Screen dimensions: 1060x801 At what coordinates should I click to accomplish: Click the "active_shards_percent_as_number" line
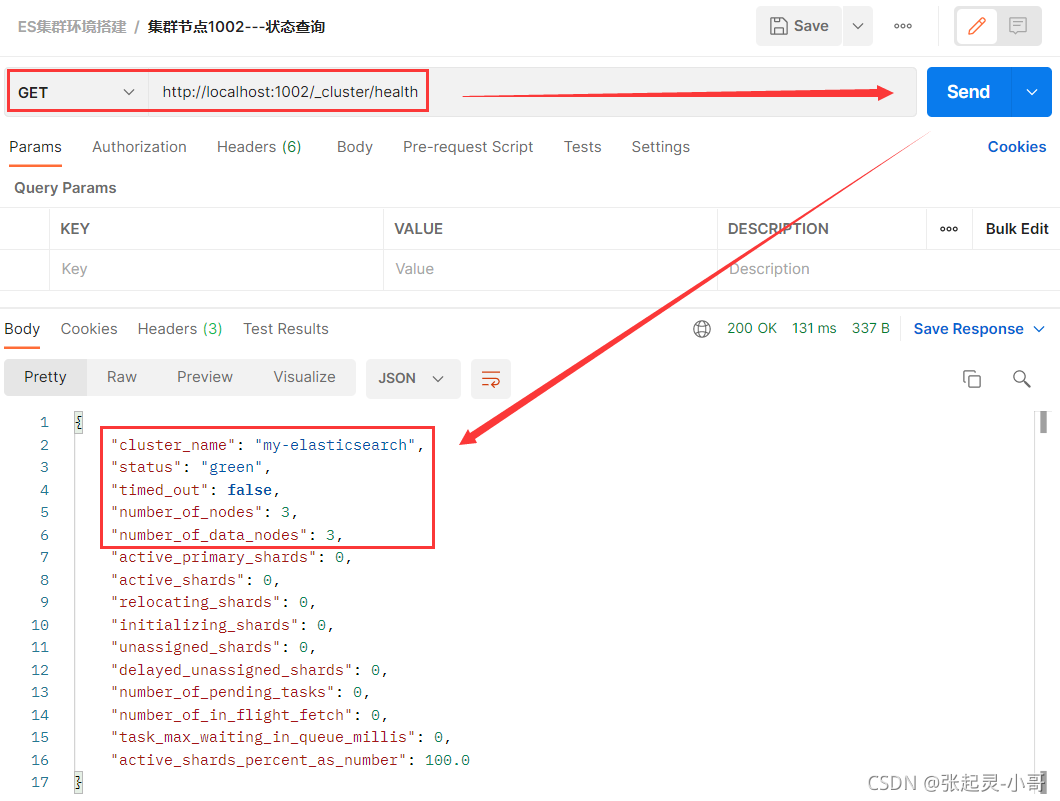click(290, 760)
